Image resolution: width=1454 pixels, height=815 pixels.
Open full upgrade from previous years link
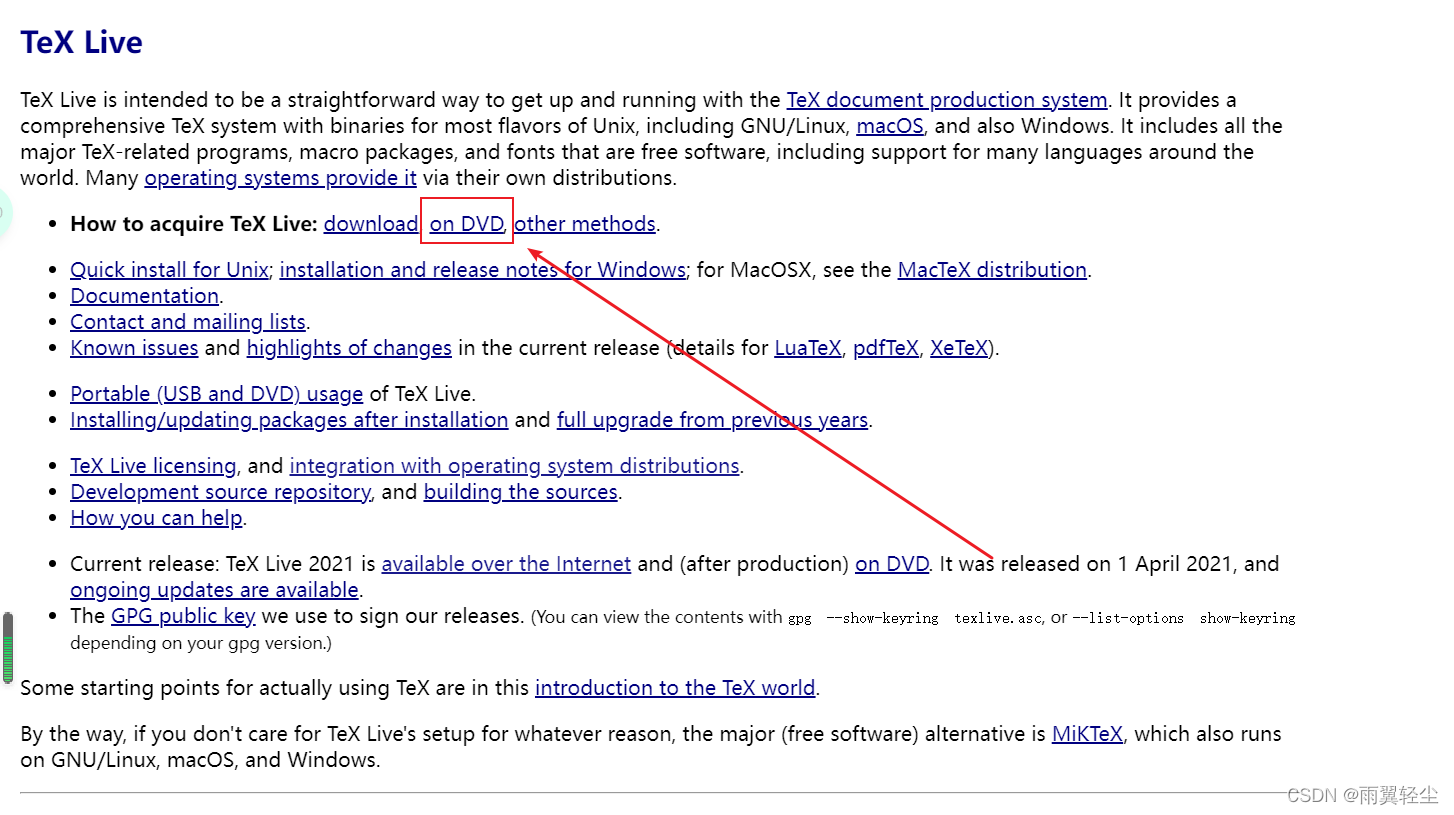[x=712, y=420]
